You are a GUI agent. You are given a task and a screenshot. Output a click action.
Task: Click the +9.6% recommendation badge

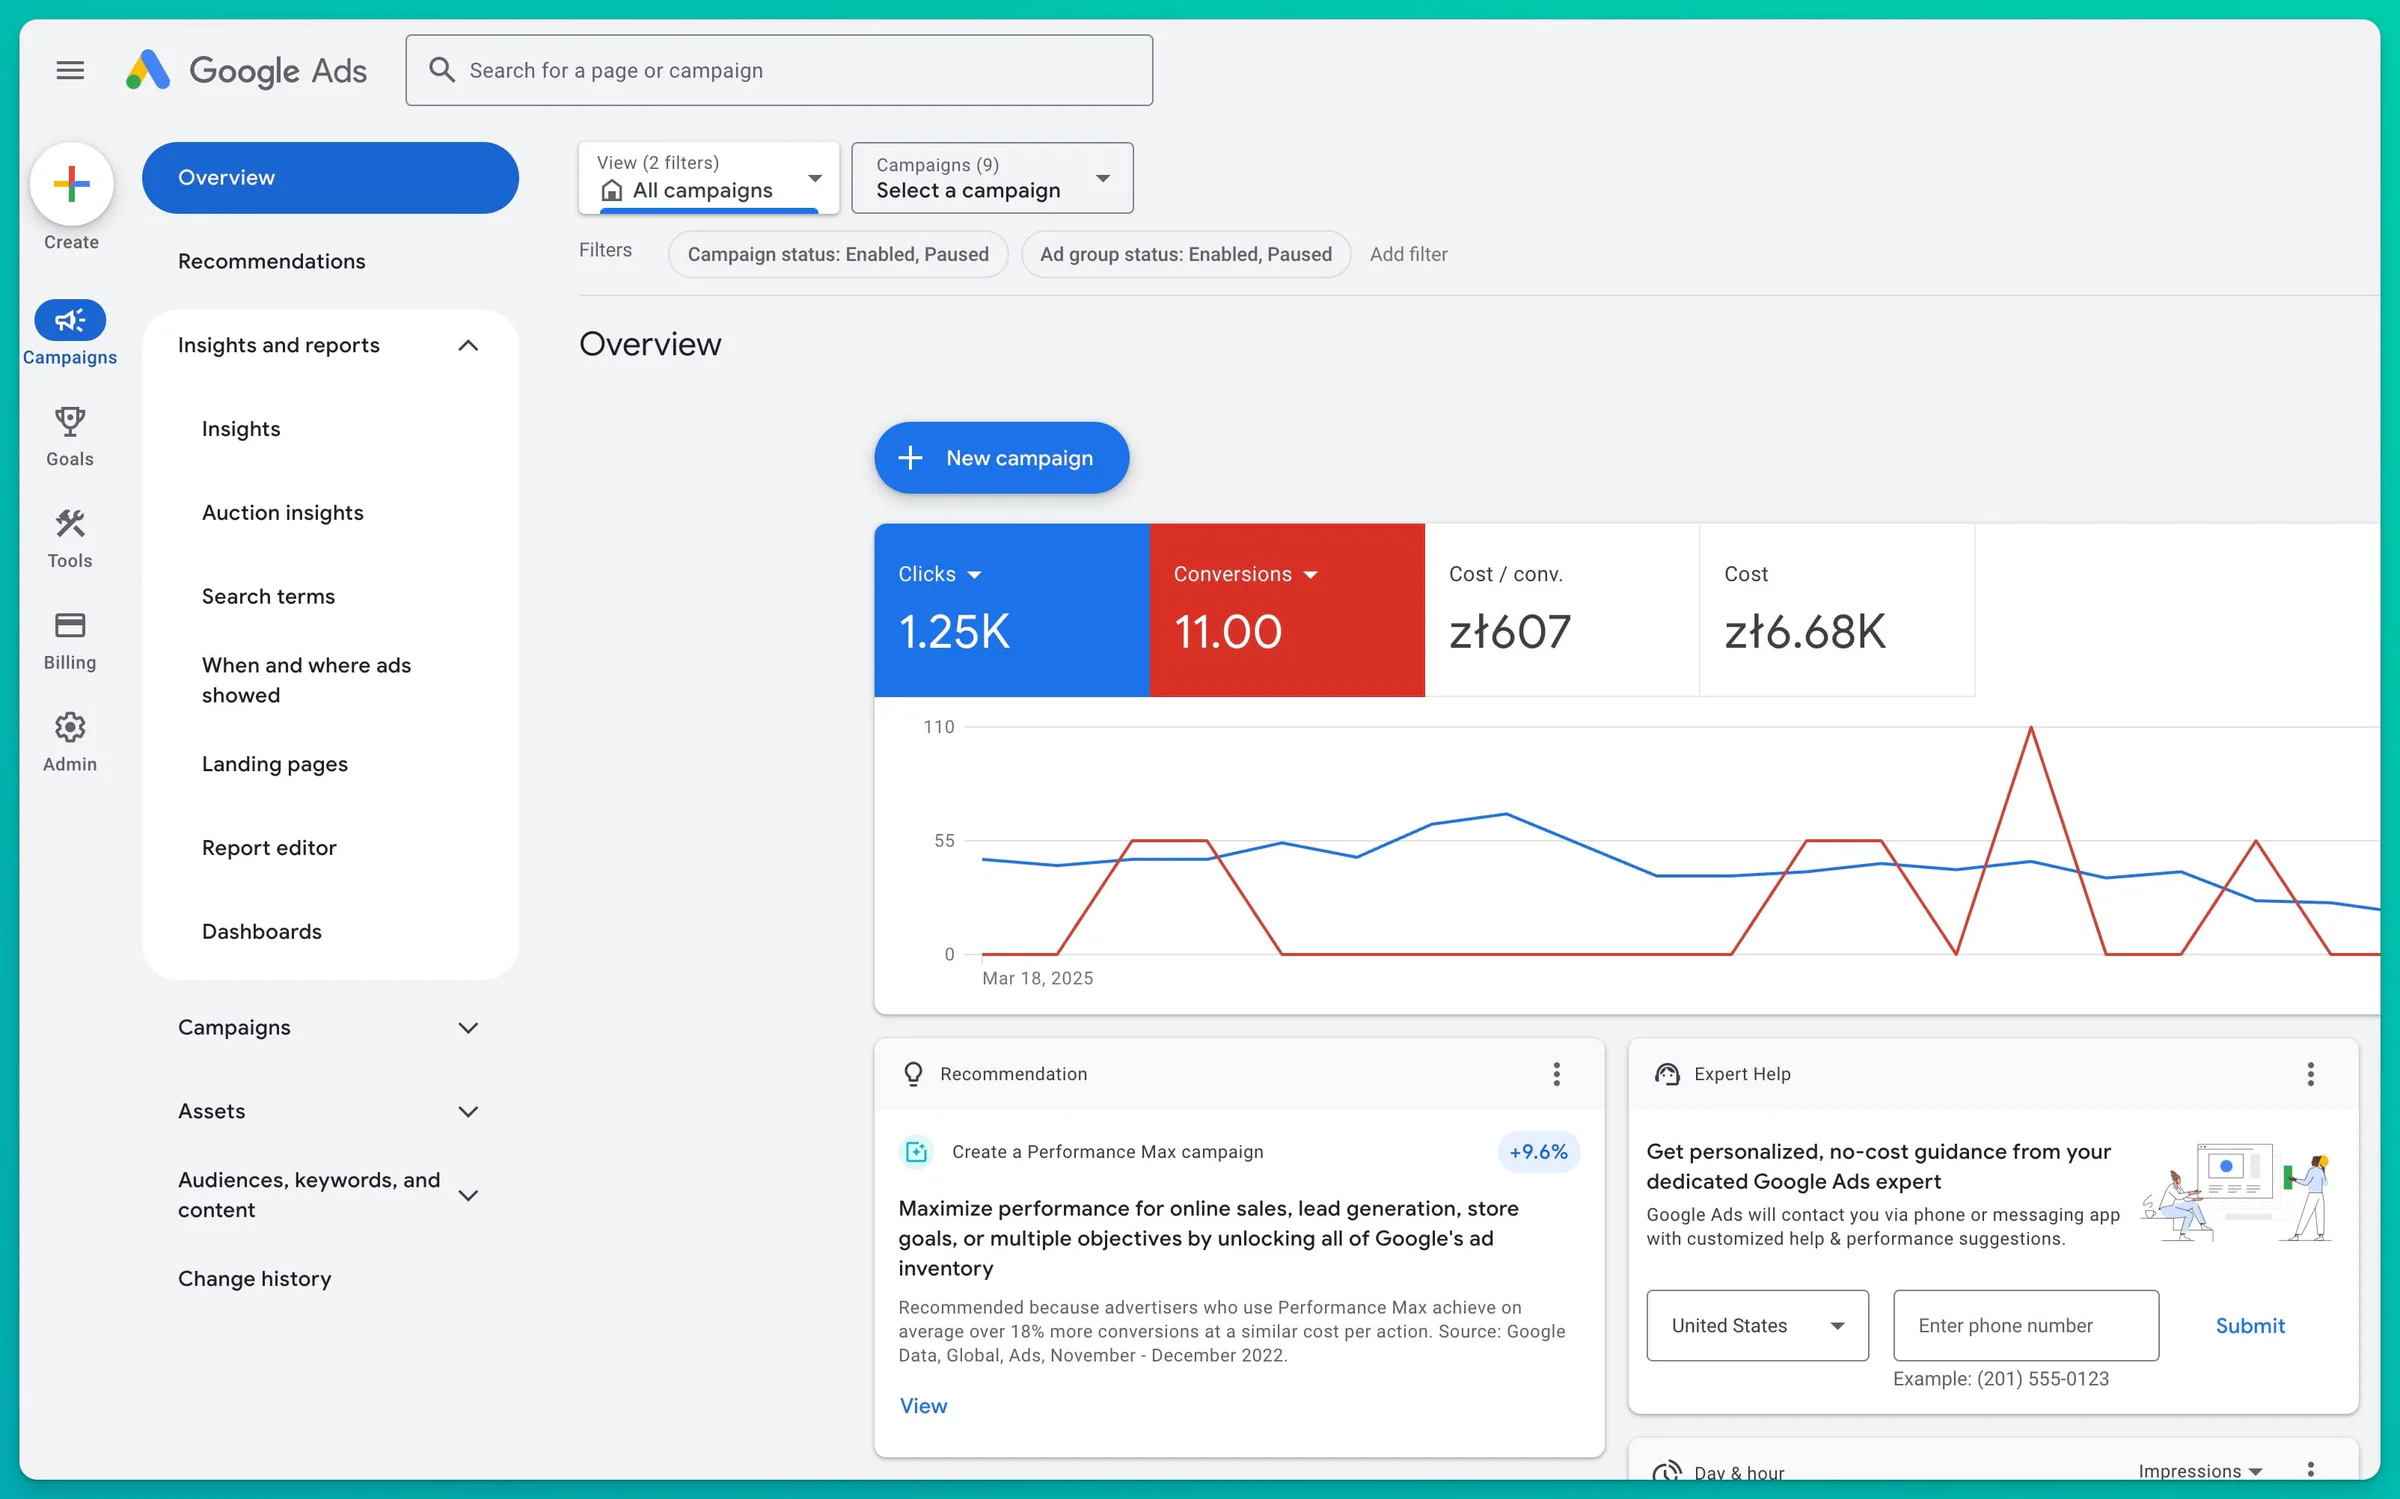pyautogui.click(x=1538, y=1152)
